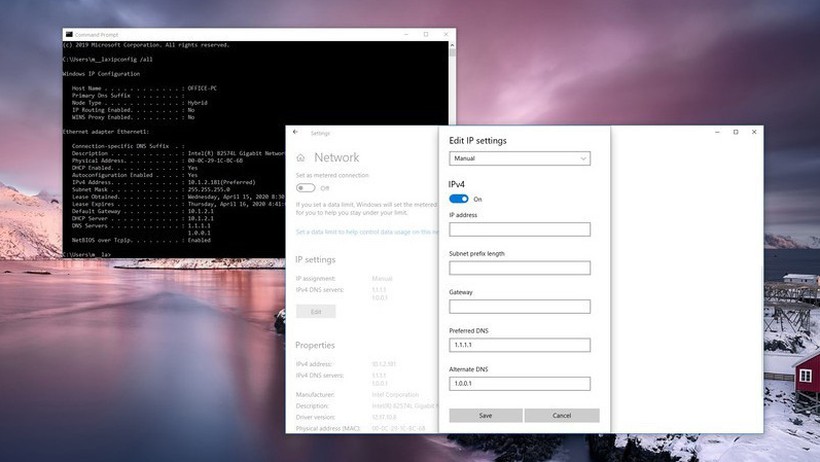
Task: Save the IP settings
Action: (485, 415)
